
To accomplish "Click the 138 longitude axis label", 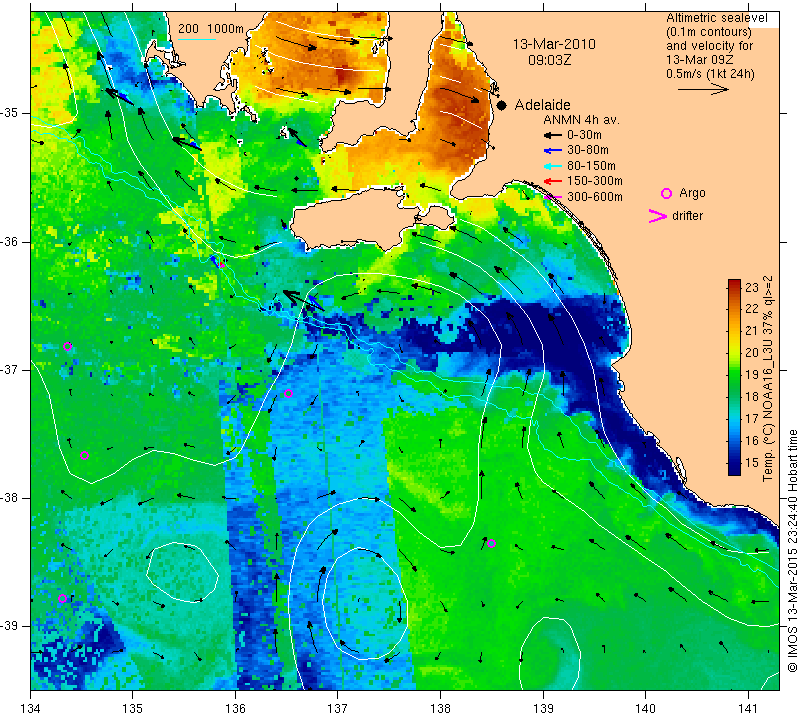I will pos(440,709).
